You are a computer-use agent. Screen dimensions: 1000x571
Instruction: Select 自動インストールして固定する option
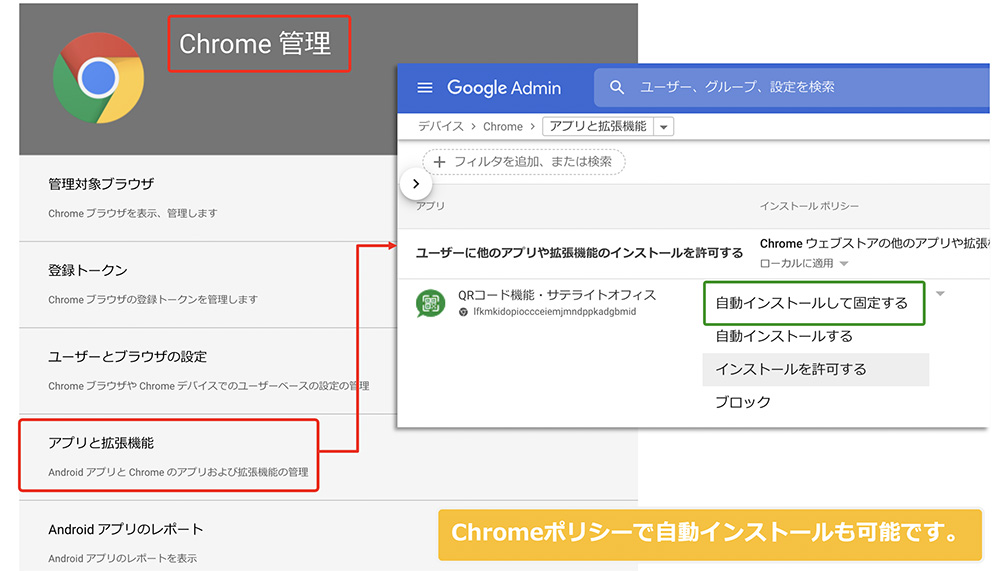(814, 303)
